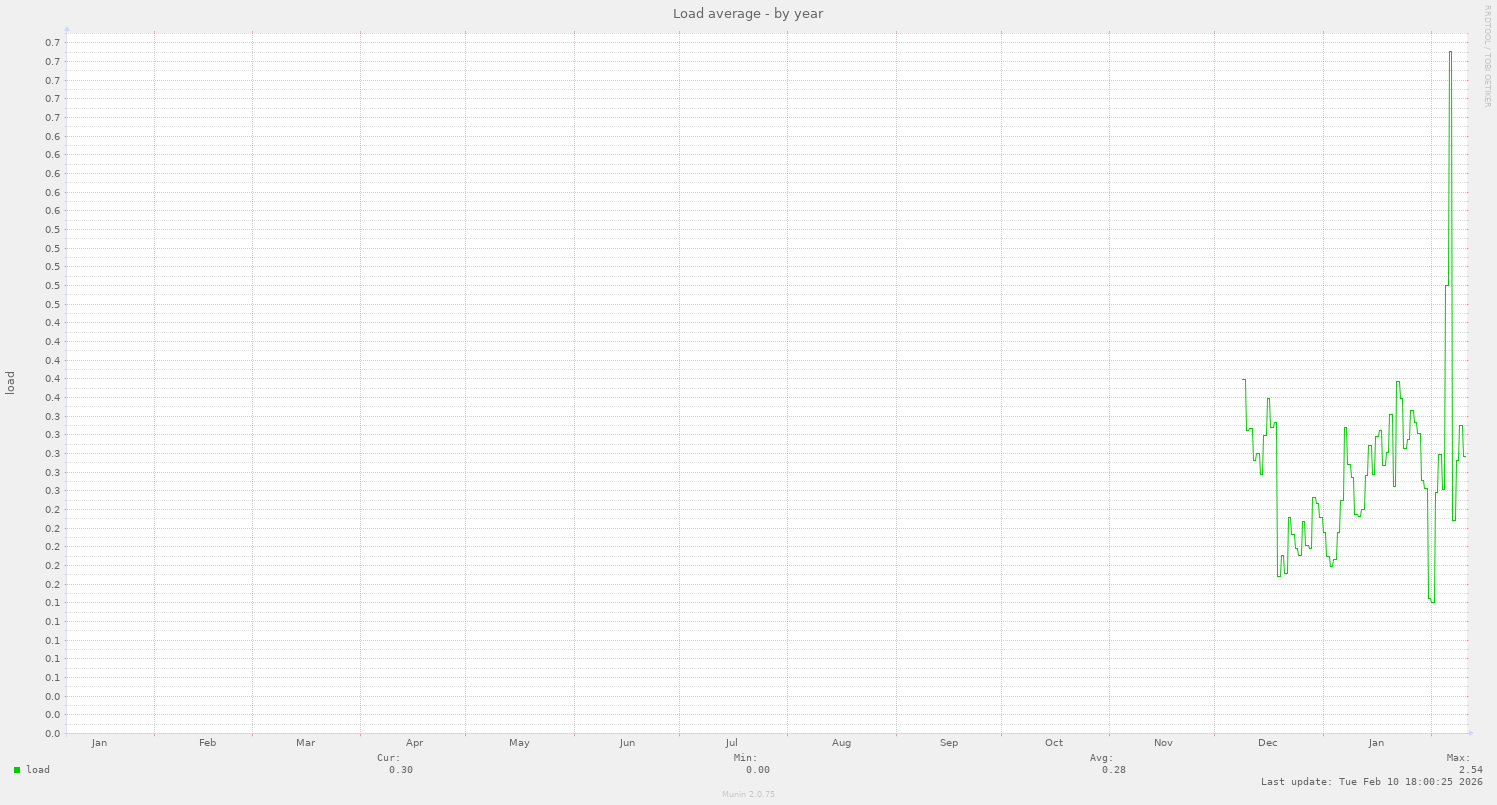1497x805 pixels.
Task: Click the Cur value 0.30
Action: [x=401, y=770]
